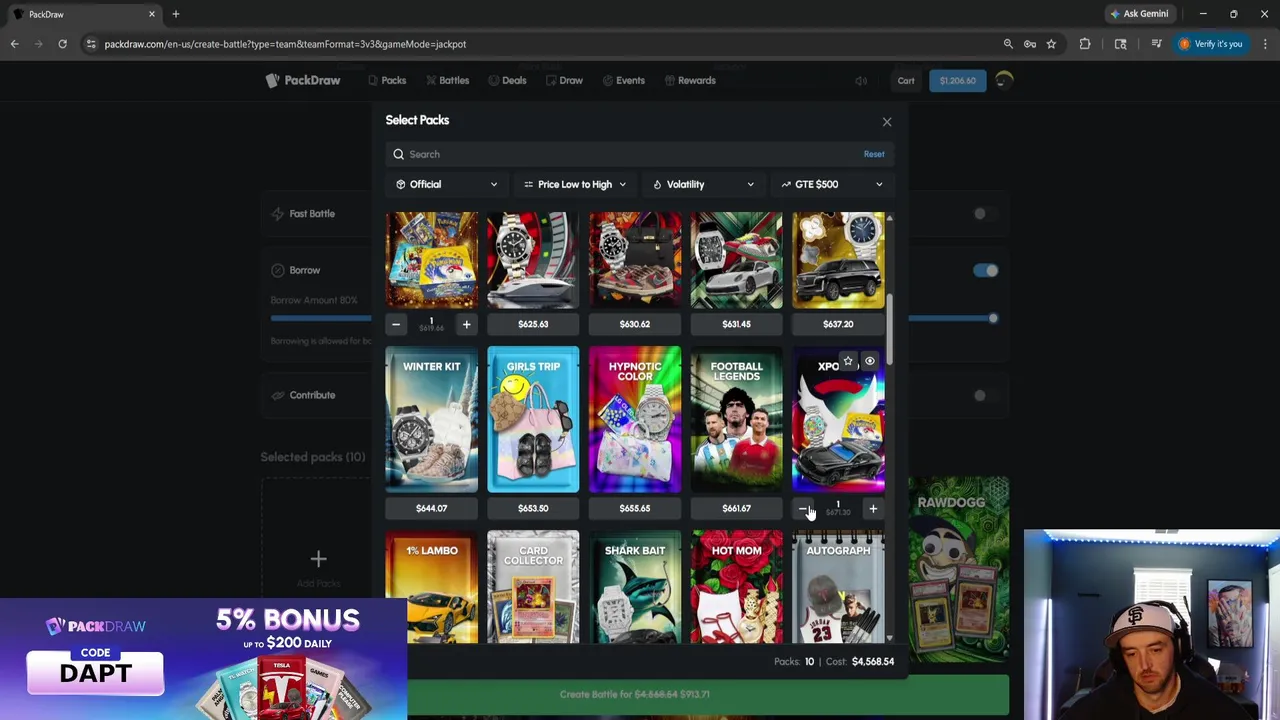1280x720 pixels.
Task: Decrease first pack quantity with minus button
Action: 396,324
